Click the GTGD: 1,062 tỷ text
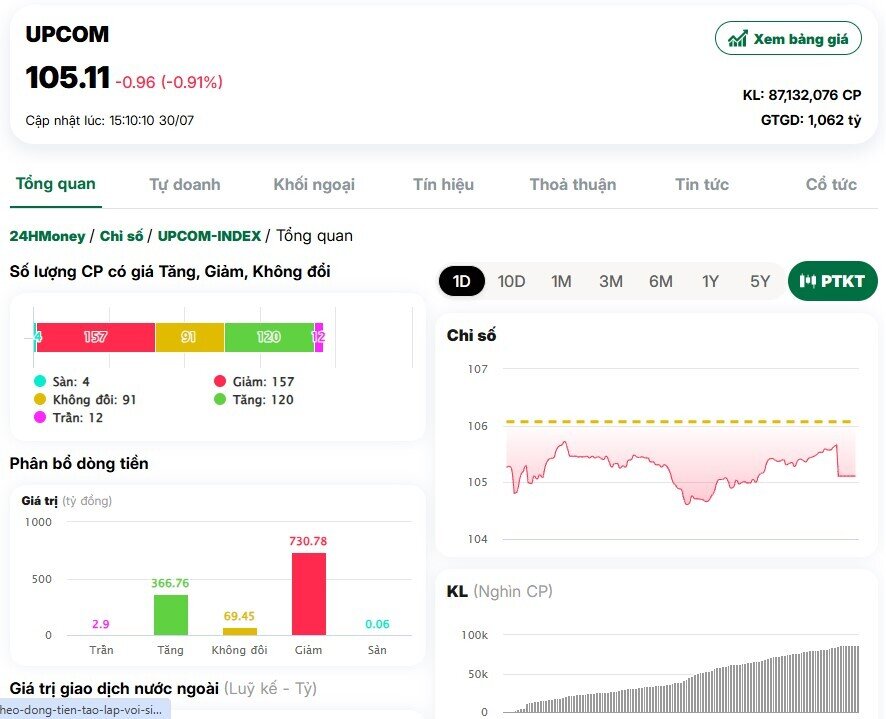Image resolution: width=886 pixels, height=719 pixels. 811,120
